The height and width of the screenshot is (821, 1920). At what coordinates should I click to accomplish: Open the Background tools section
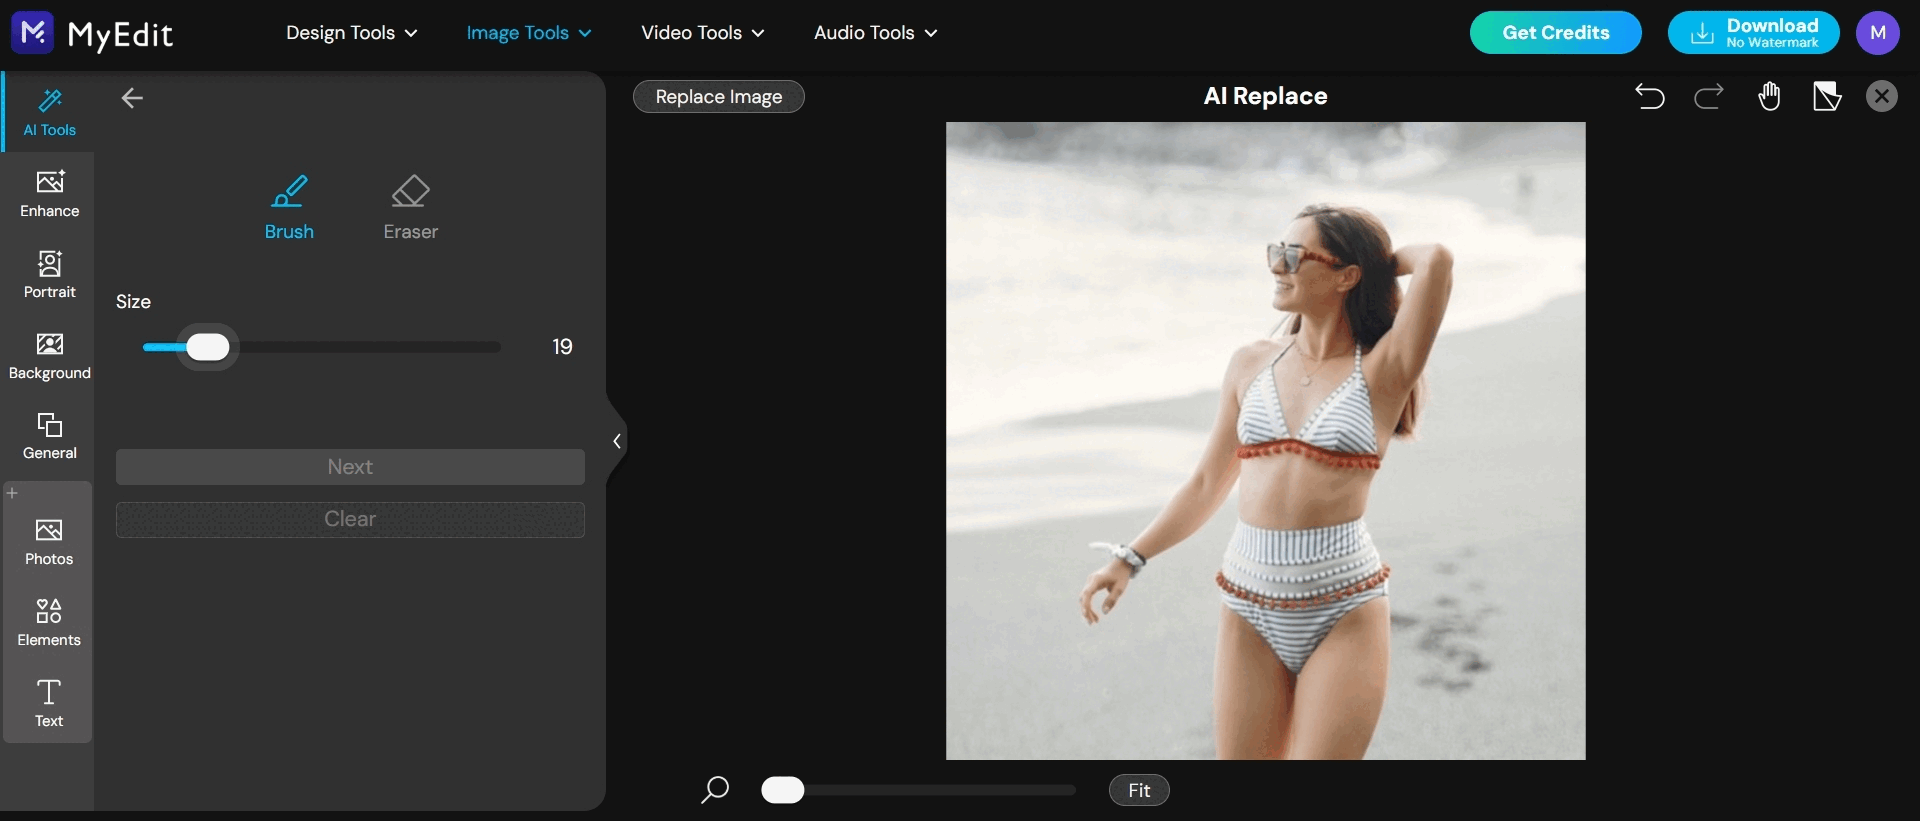pyautogui.click(x=49, y=356)
